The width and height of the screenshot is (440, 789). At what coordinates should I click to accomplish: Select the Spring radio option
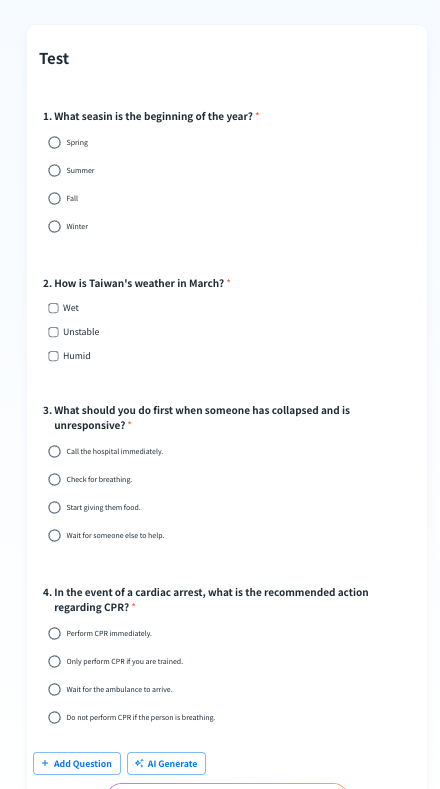[54, 143]
